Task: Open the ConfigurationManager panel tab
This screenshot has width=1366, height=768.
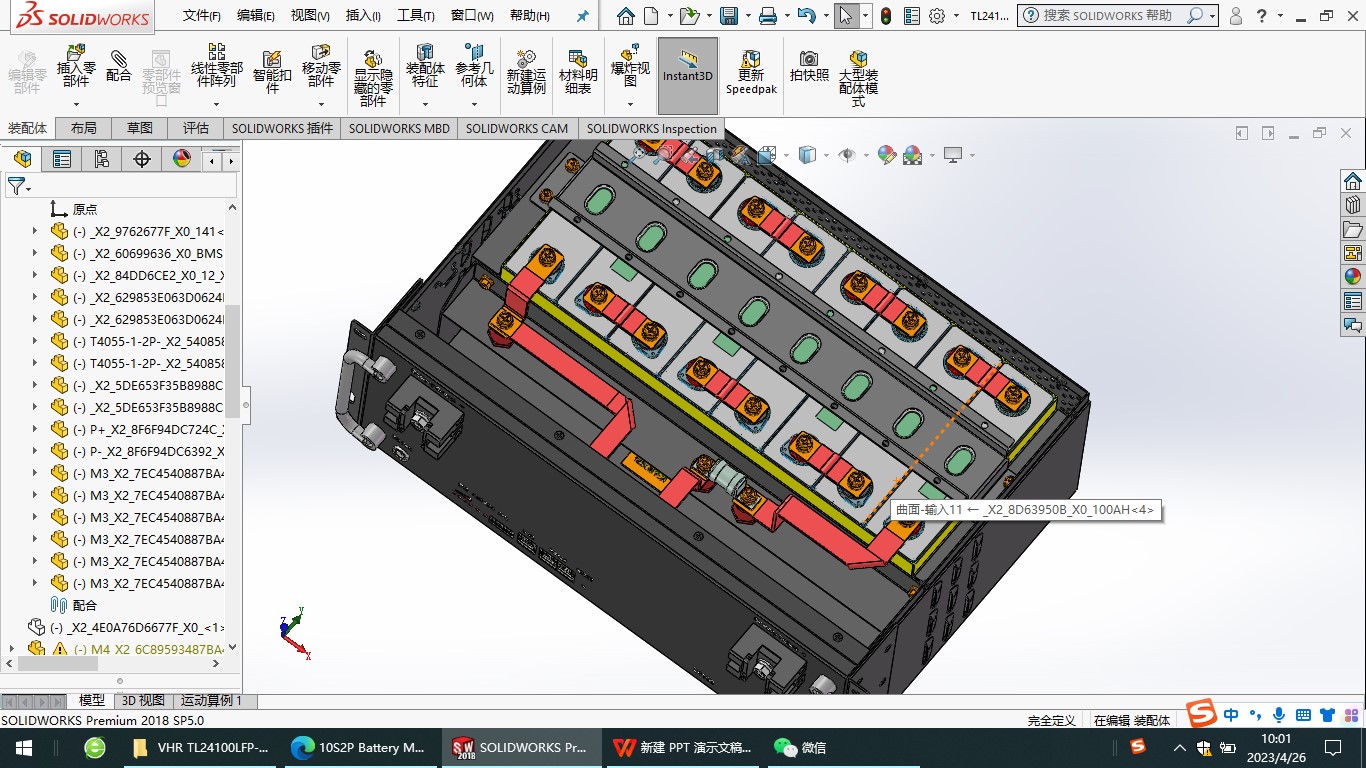Action: pos(102,159)
